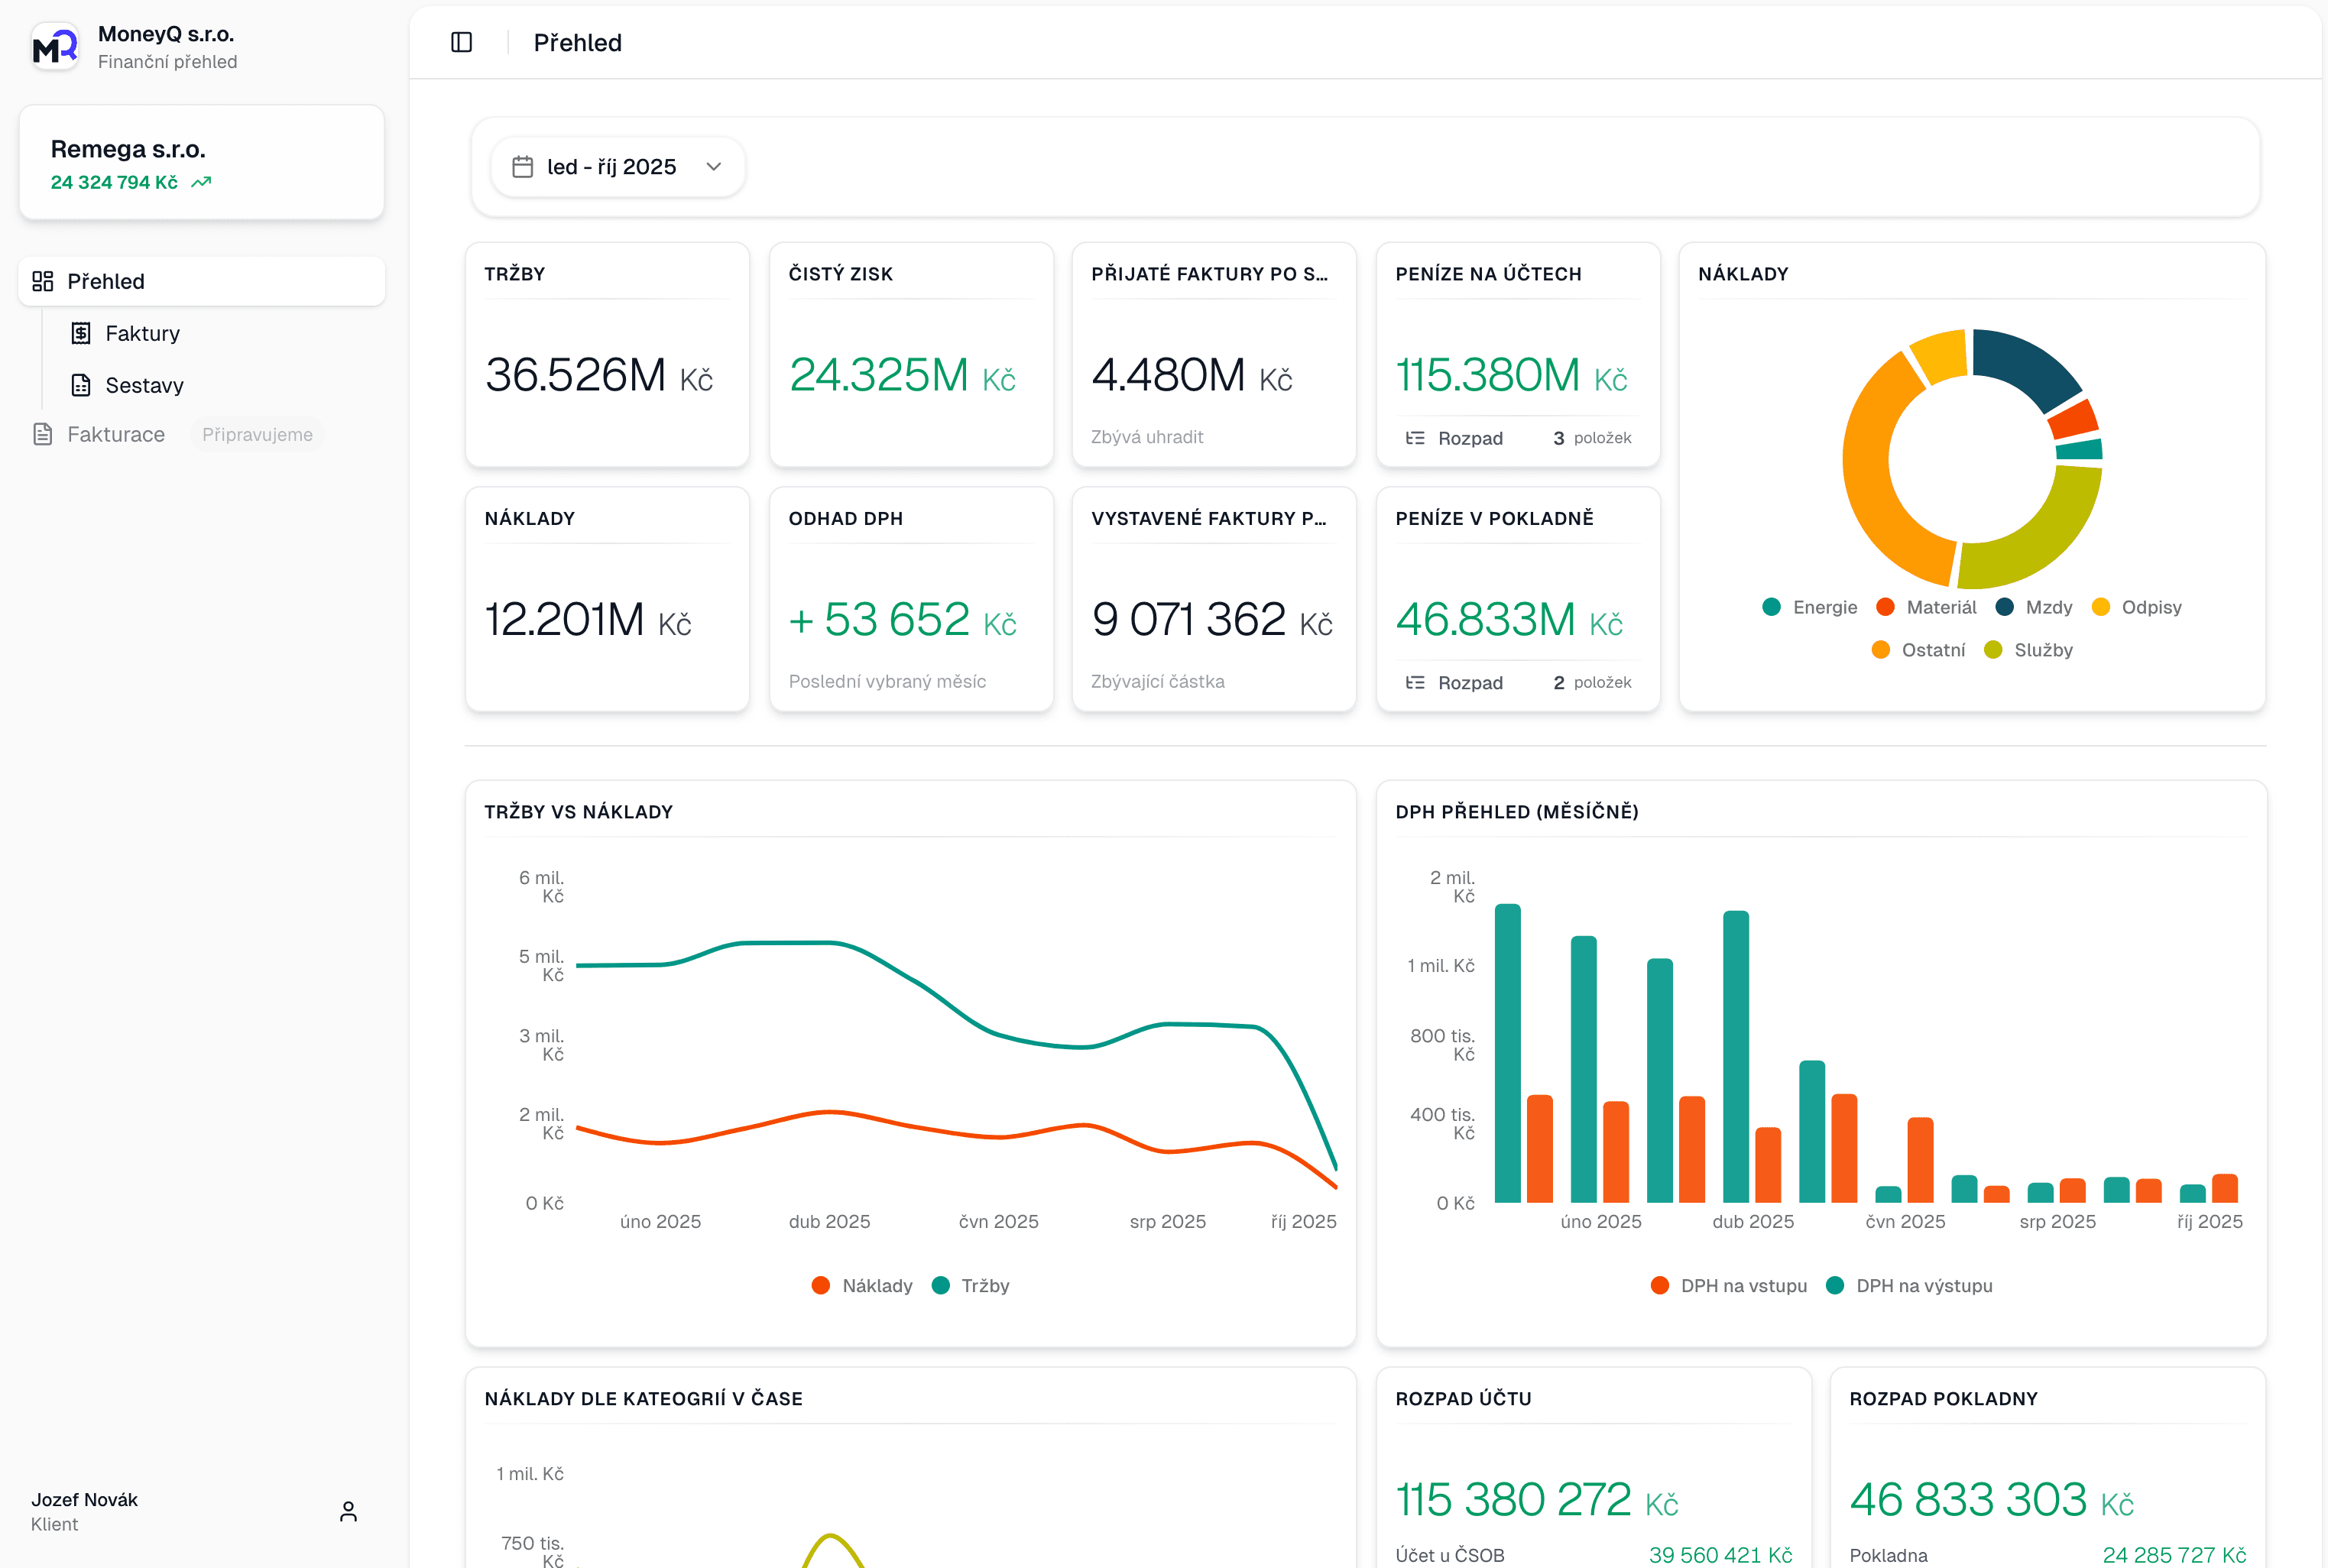Click the trend arrow beside 24 324 794 Kč
The width and height of the screenshot is (2328, 1568).
tap(201, 182)
